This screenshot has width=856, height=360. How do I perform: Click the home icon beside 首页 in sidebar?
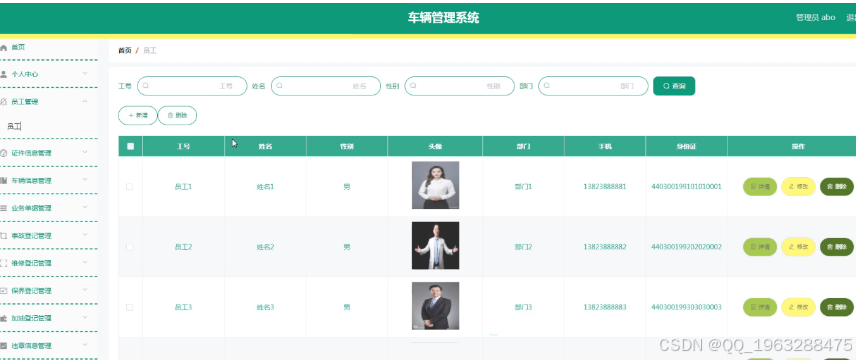pyautogui.click(x=3, y=48)
